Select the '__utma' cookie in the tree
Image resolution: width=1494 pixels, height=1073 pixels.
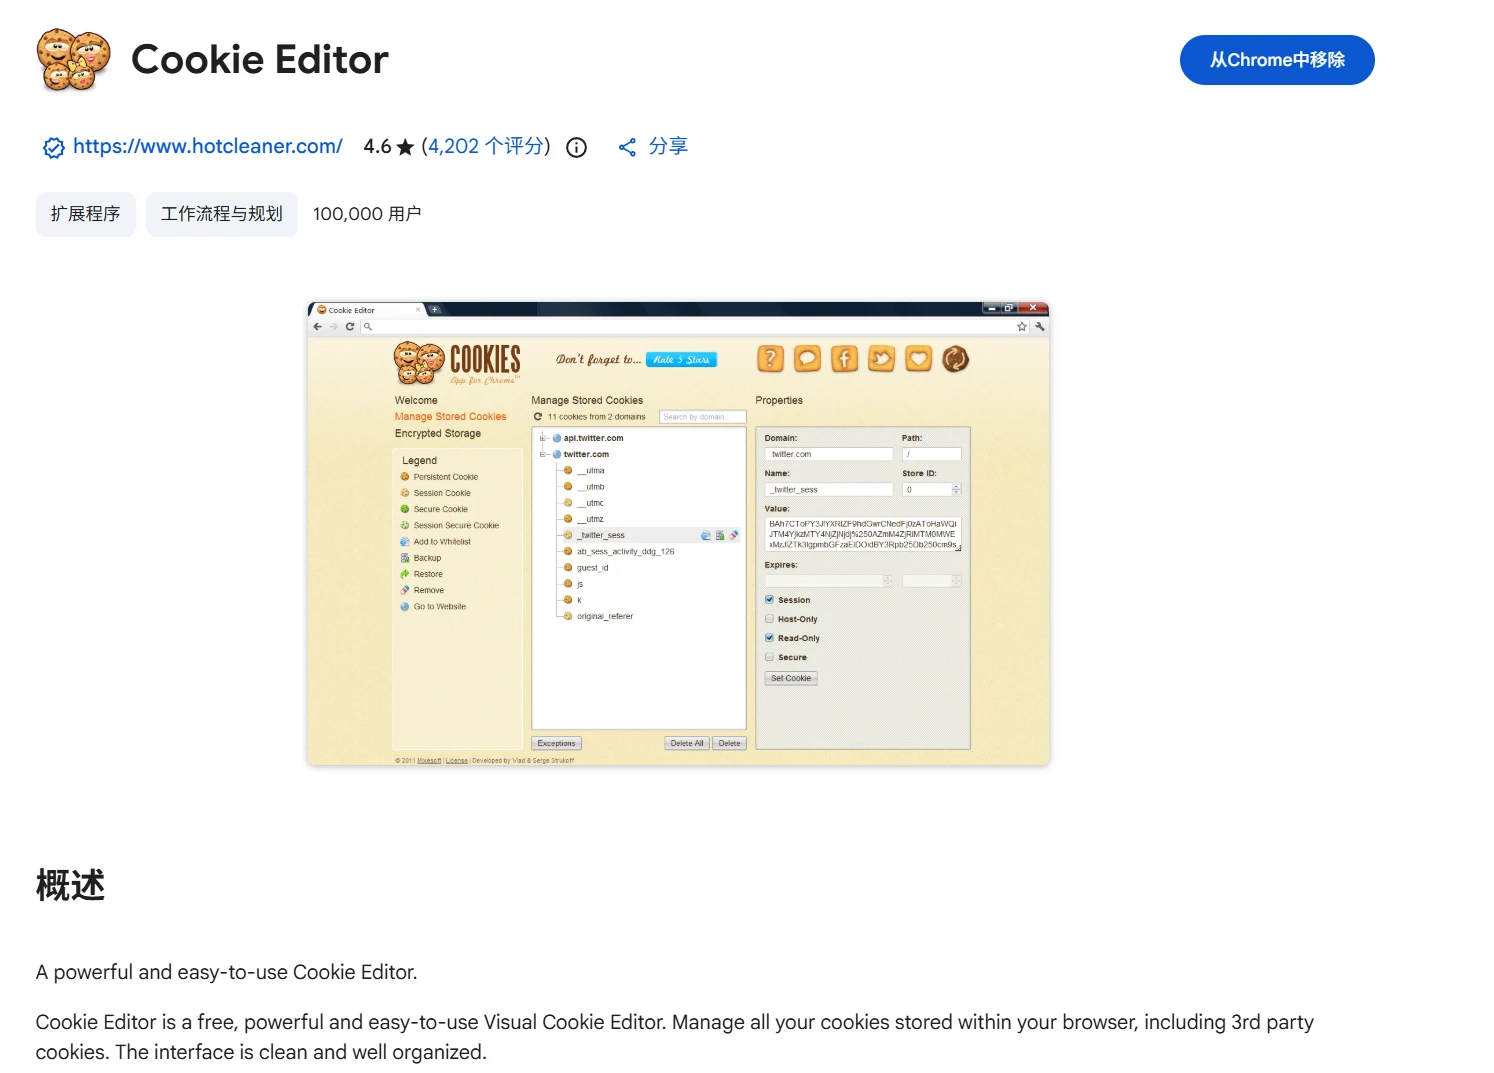(x=591, y=471)
